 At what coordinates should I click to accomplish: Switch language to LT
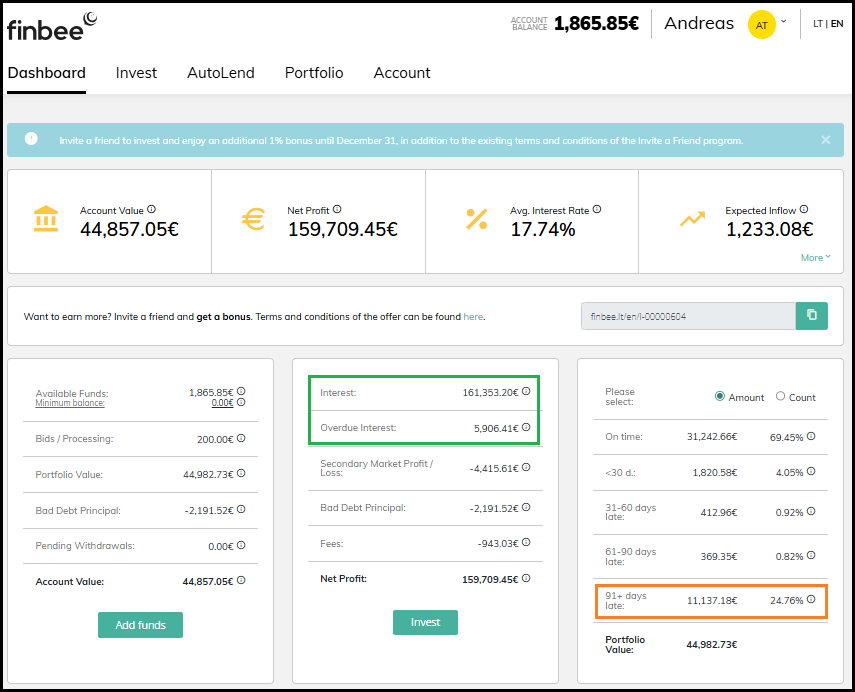(x=818, y=23)
